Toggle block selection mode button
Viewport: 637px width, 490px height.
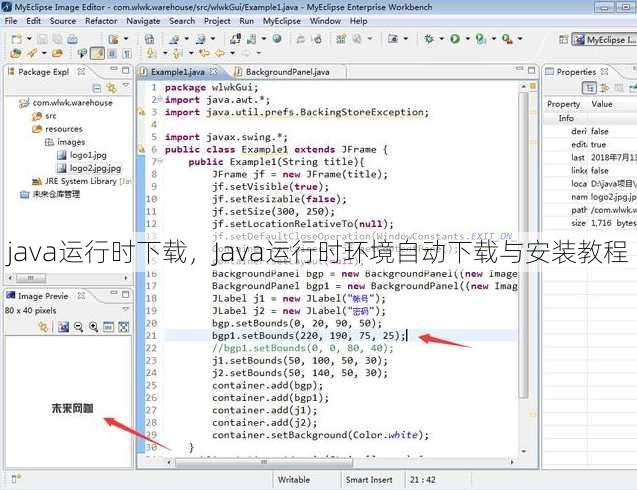point(113,53)
